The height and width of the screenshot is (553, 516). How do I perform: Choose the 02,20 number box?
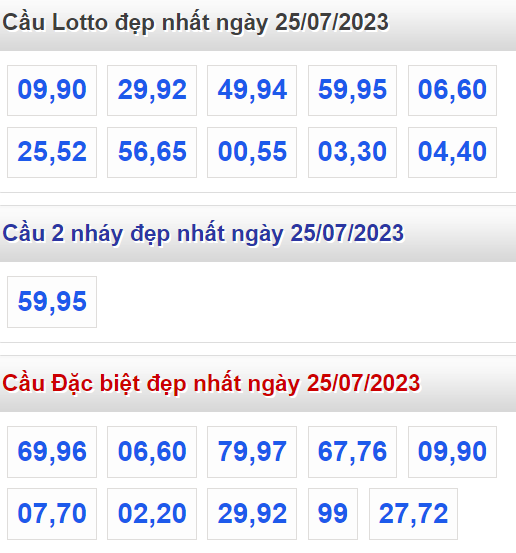click(x=152, y=514)
